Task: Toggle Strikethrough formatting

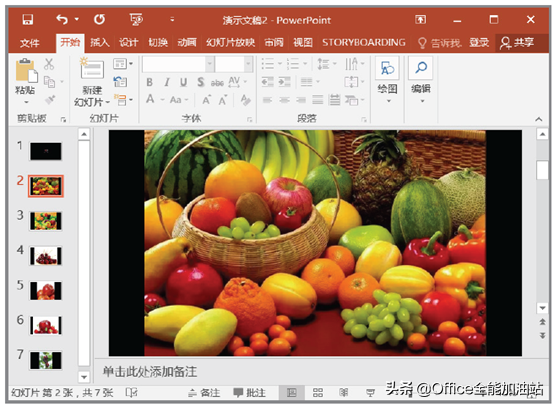Action: click(217, 83)
